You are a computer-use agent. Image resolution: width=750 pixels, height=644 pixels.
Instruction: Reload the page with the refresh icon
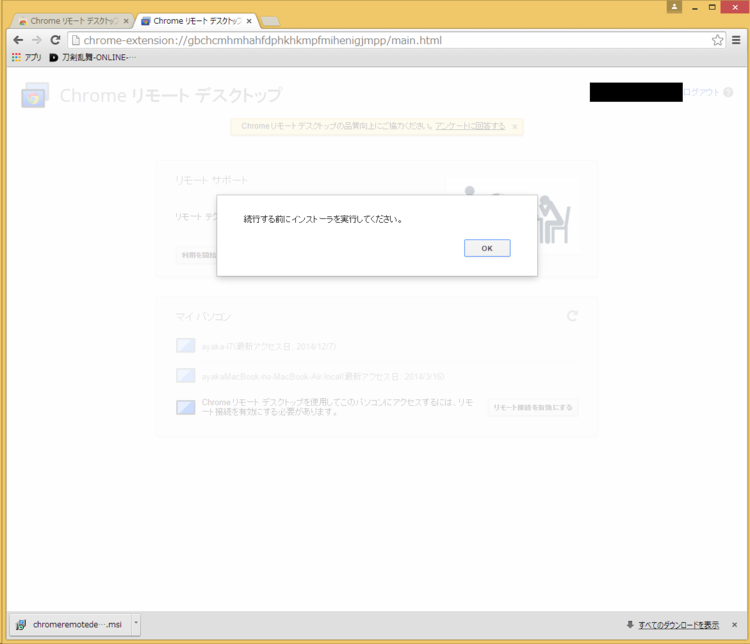click(x=55, y=40)
